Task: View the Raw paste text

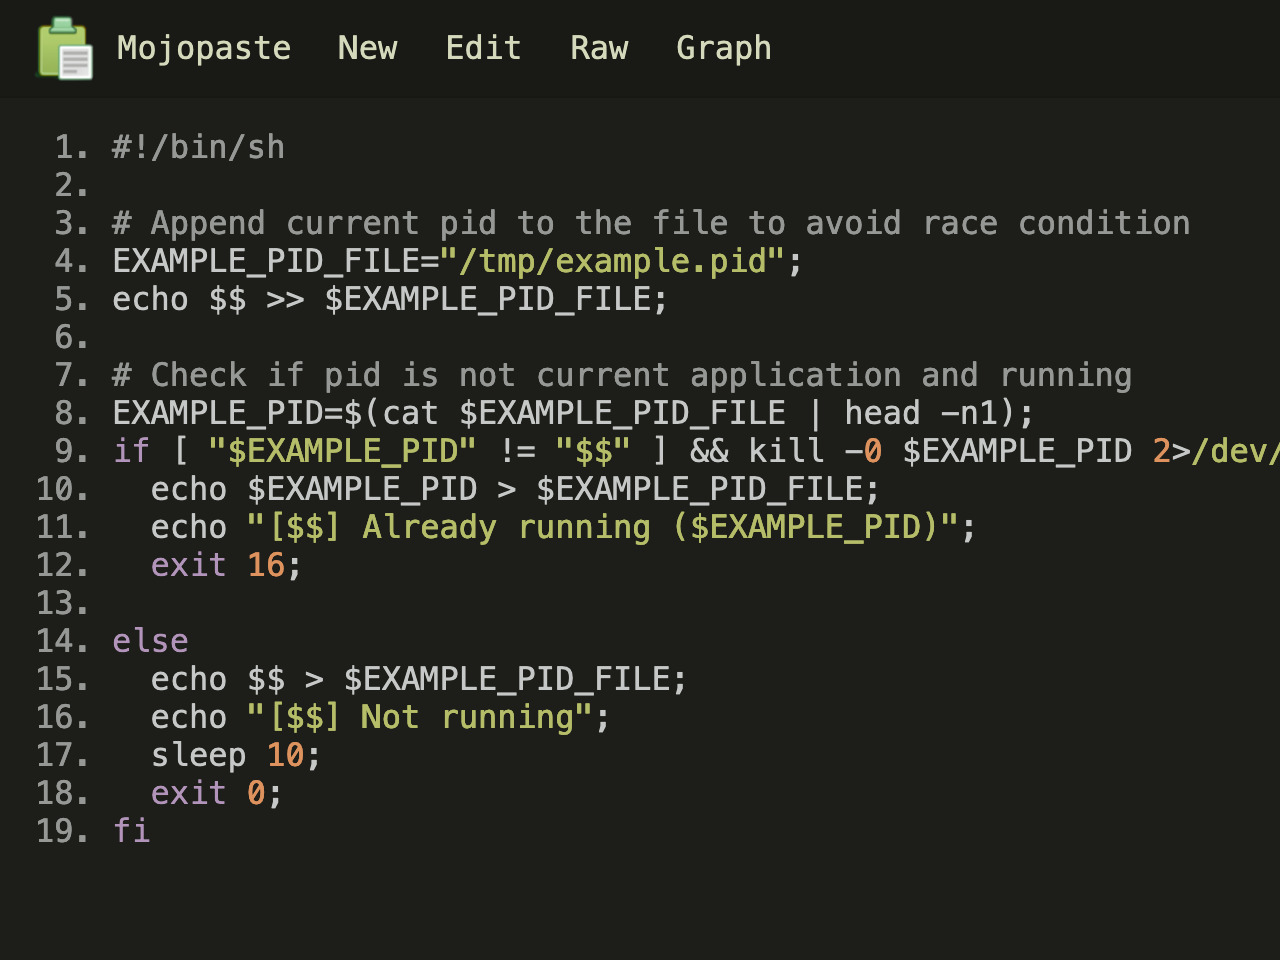Action: click(x=599, y=48)
